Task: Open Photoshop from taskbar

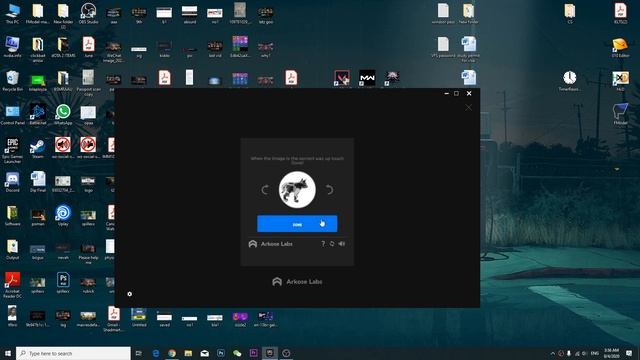Action: pyautogui.click(x=221, y=353)
